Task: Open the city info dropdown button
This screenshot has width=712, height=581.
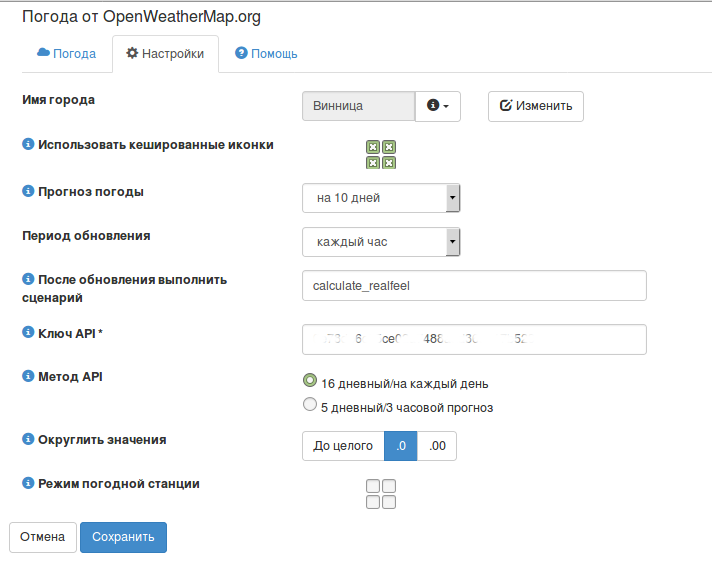Action: point(438,106)
